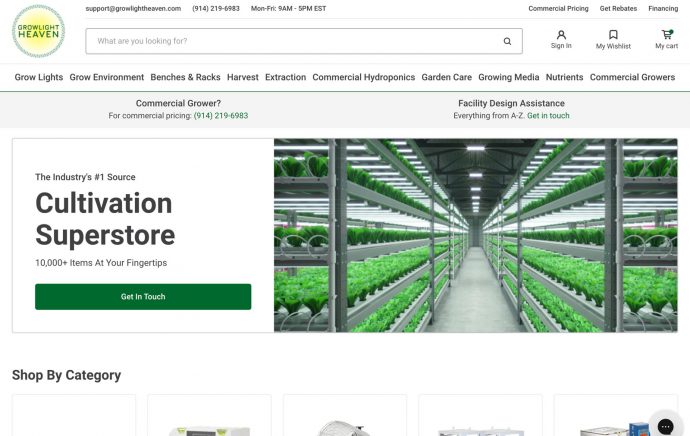Select the Nutrients menu item
Viewport: 690px width, 436px height.
coord(564,77)
